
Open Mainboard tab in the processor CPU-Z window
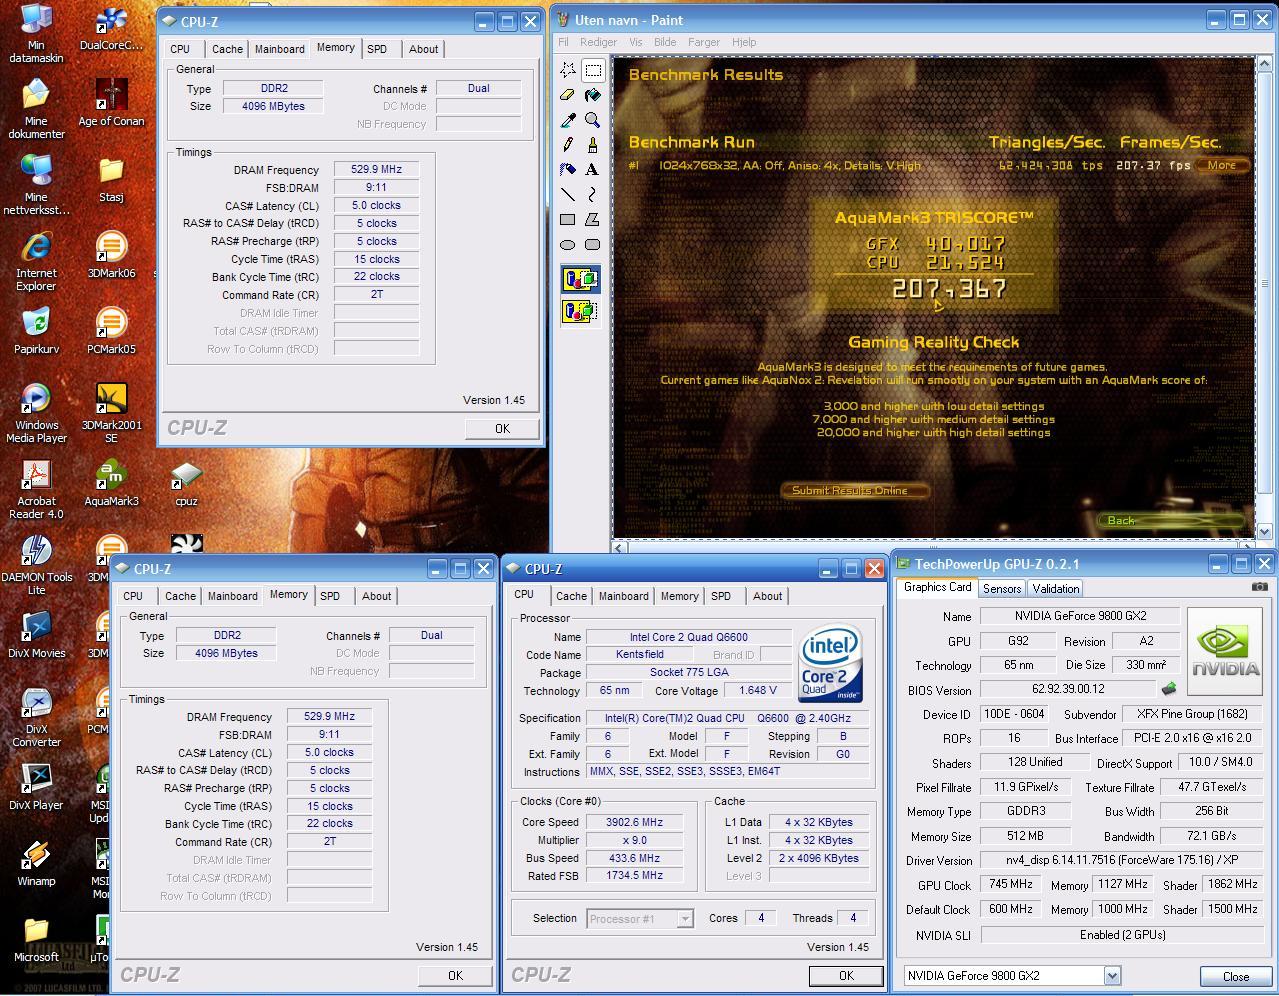[623, 596]
